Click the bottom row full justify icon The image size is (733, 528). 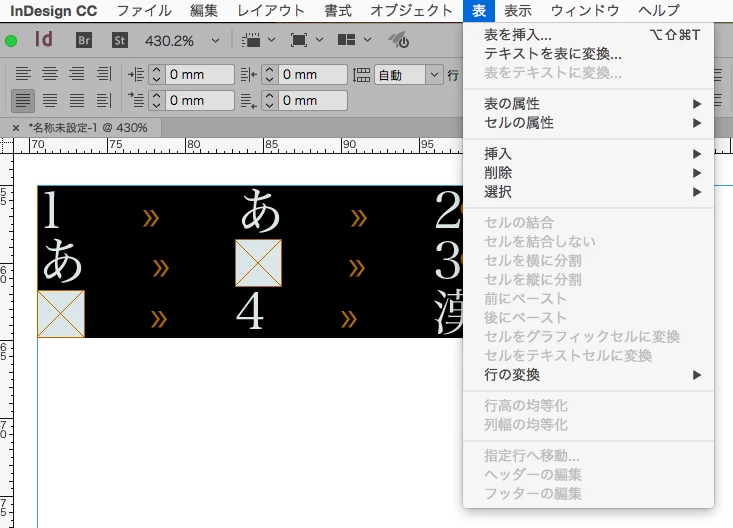point(104,101)
